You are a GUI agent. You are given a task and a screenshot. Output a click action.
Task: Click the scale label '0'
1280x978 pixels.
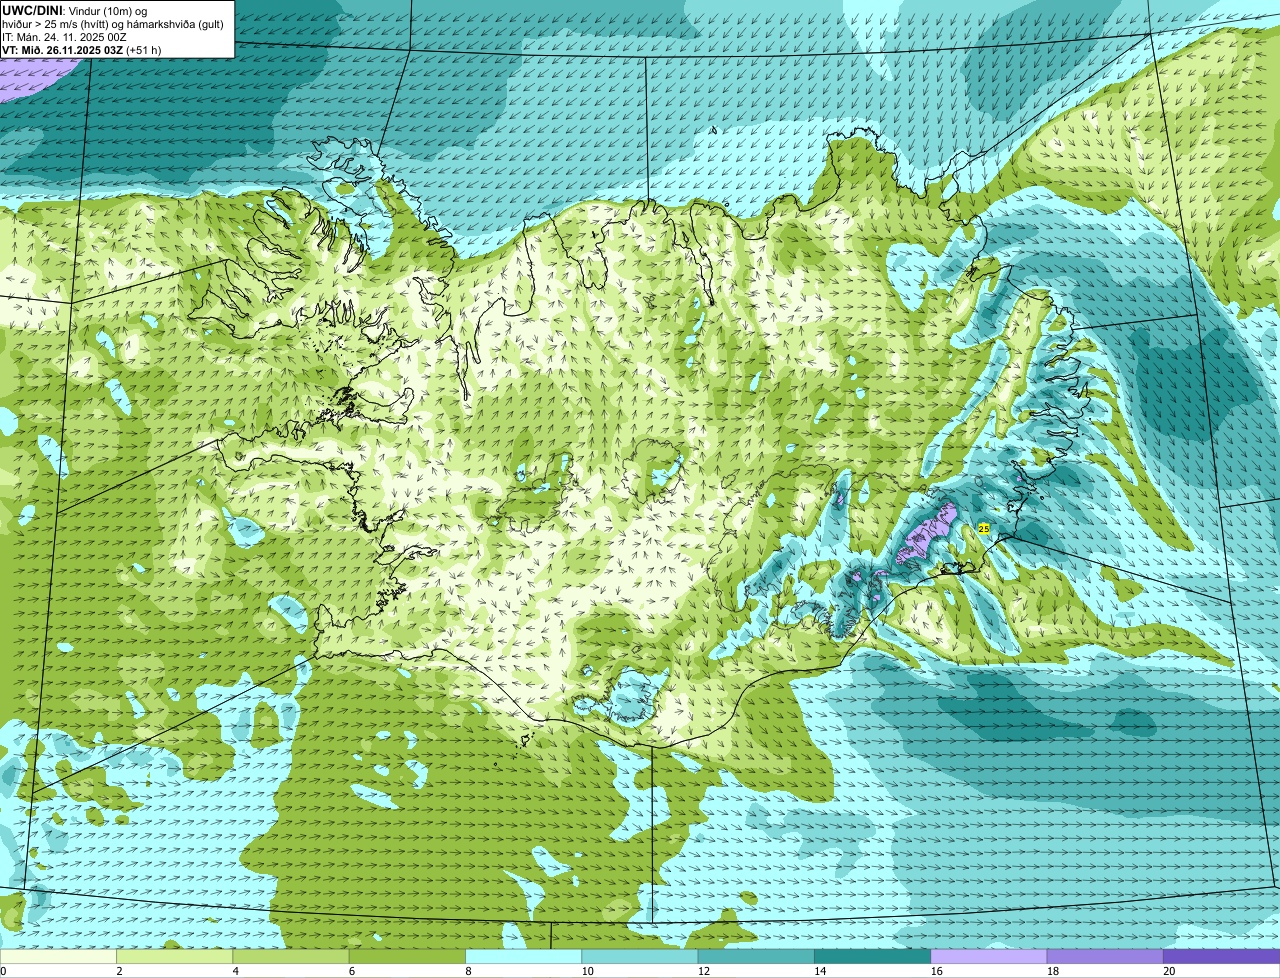click(4, 971)
